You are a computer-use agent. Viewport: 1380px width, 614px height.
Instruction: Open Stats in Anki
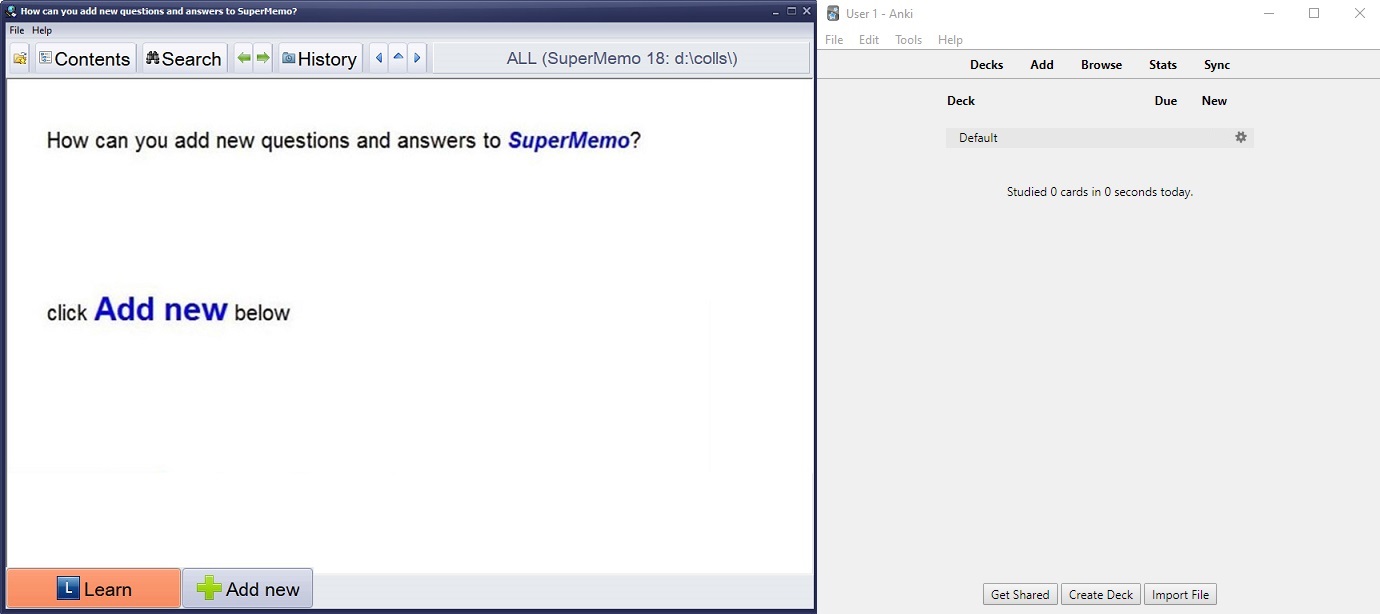(x=1163, y=65)
